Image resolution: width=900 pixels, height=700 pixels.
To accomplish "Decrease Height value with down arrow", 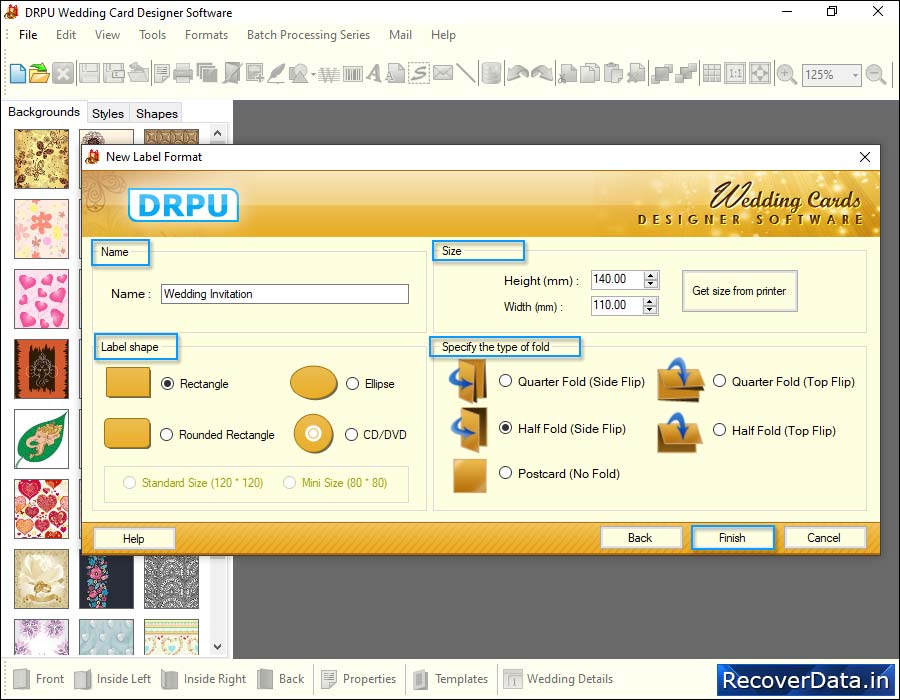I will 650,284.
